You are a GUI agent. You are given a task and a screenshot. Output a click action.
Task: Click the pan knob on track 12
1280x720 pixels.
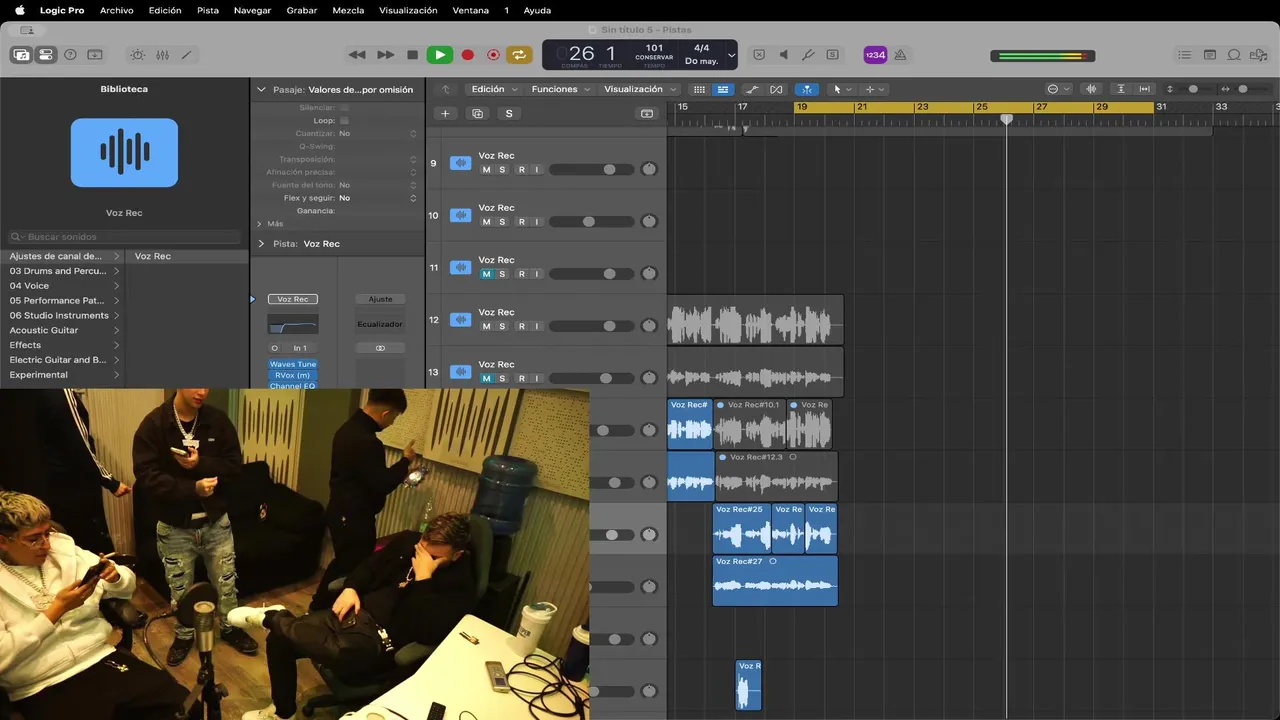(649, 326)
